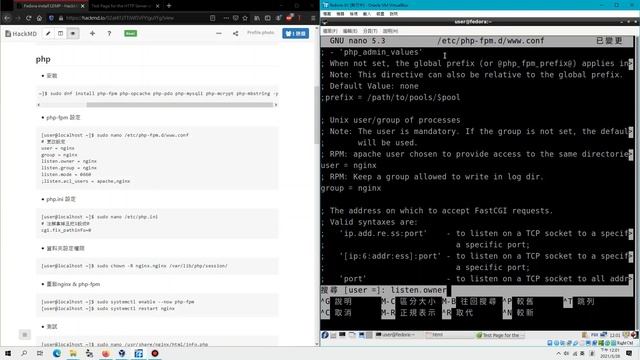Screen dimensions: 640x360
Task: Open terminal Help (H) menu
Action: 390,31
